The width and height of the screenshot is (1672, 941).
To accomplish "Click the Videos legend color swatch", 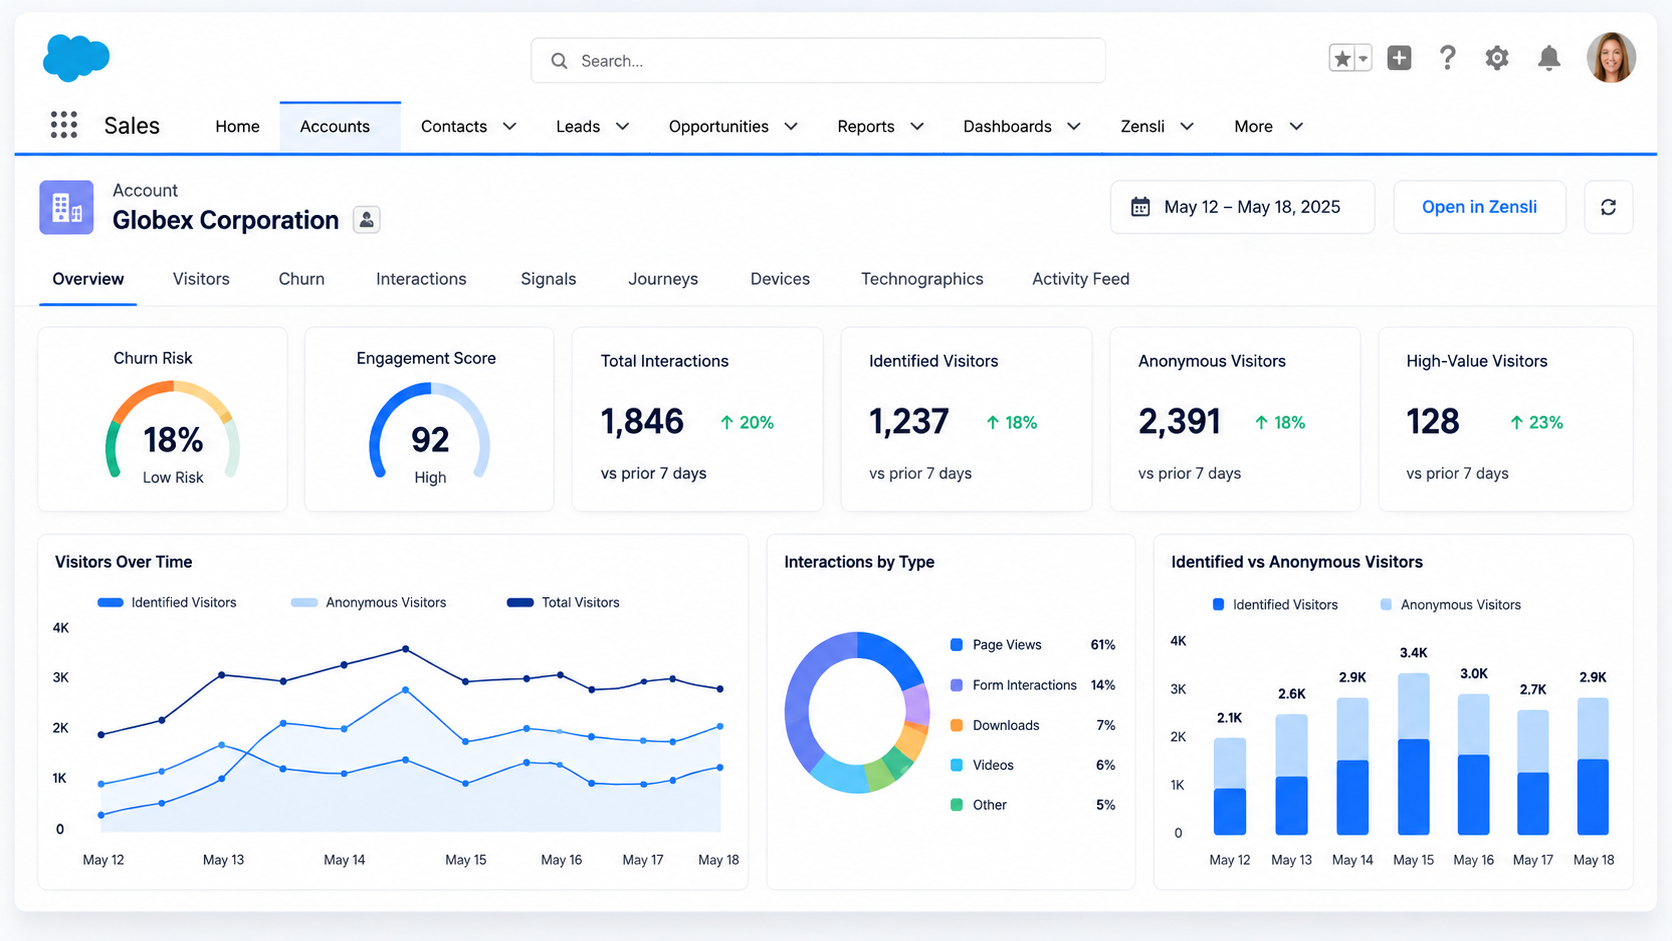I will click(x=956, y=765).
